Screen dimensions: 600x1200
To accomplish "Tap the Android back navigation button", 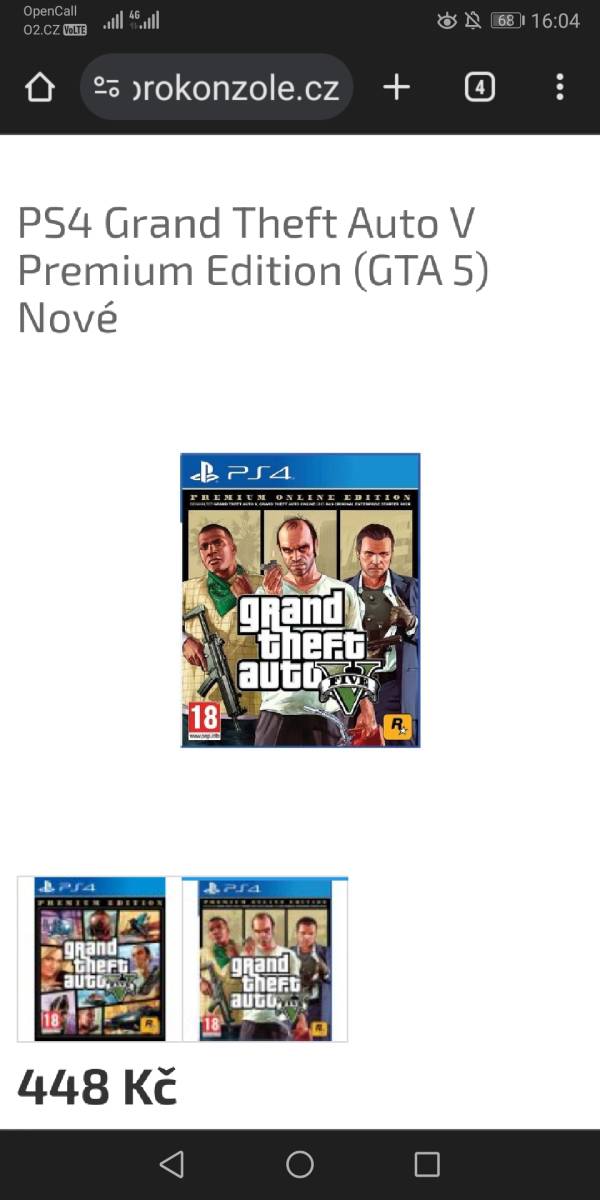I will (x=172, y=1164).
